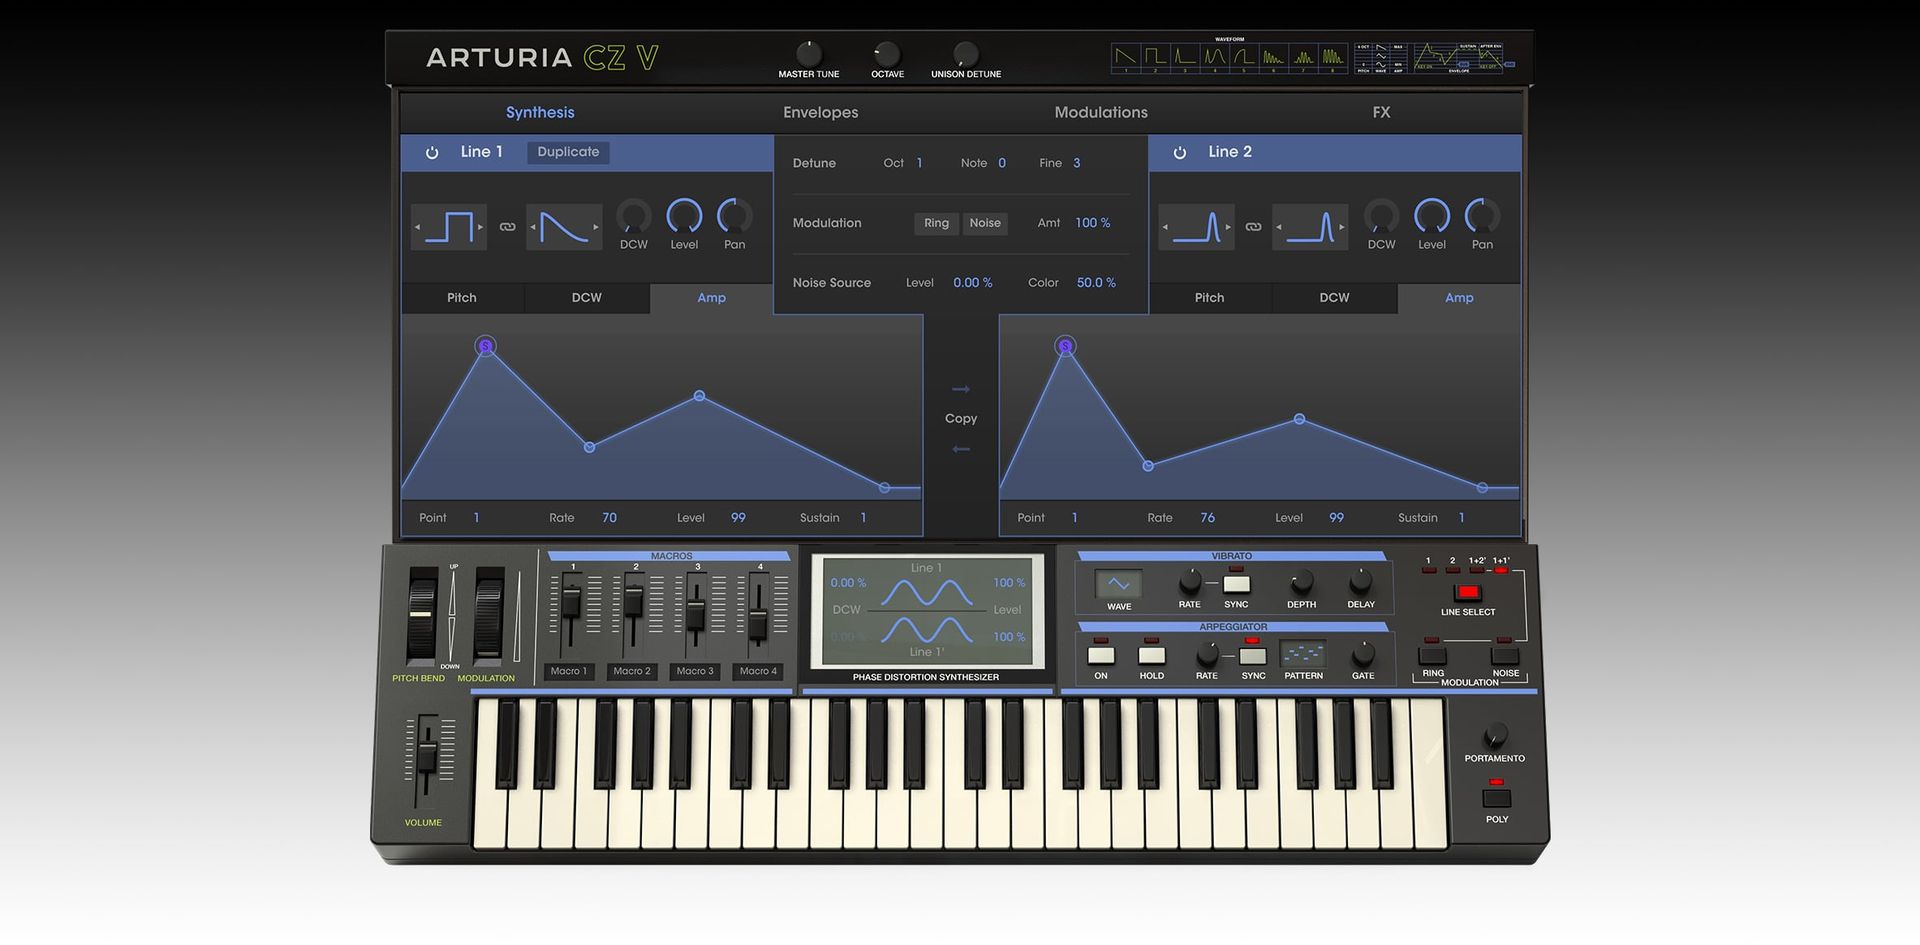
Task: Switch to the Envelopes tab
Action: [820, 112]
